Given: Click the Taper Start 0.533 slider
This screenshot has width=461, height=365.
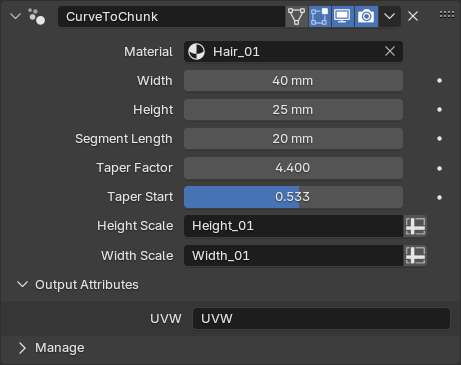Looking at the screenshot, I should point(293,197).
